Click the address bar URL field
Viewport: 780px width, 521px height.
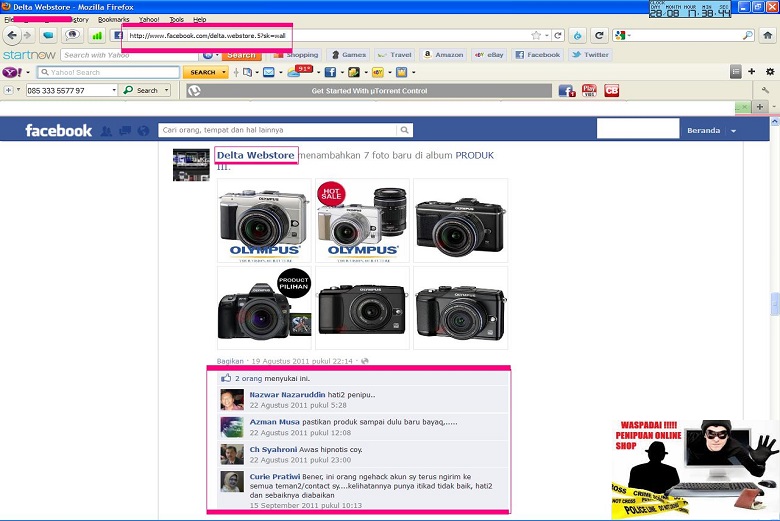tap(328, 35)
